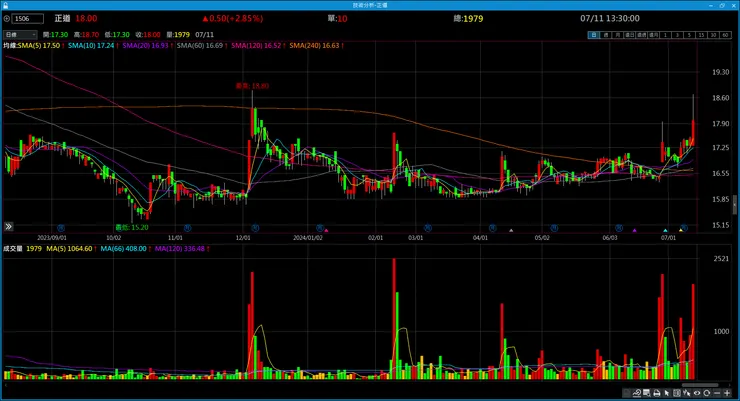Click the printer icon in bottom toolbar
This screenshot has height=401, width=740.
pos(657,393)
